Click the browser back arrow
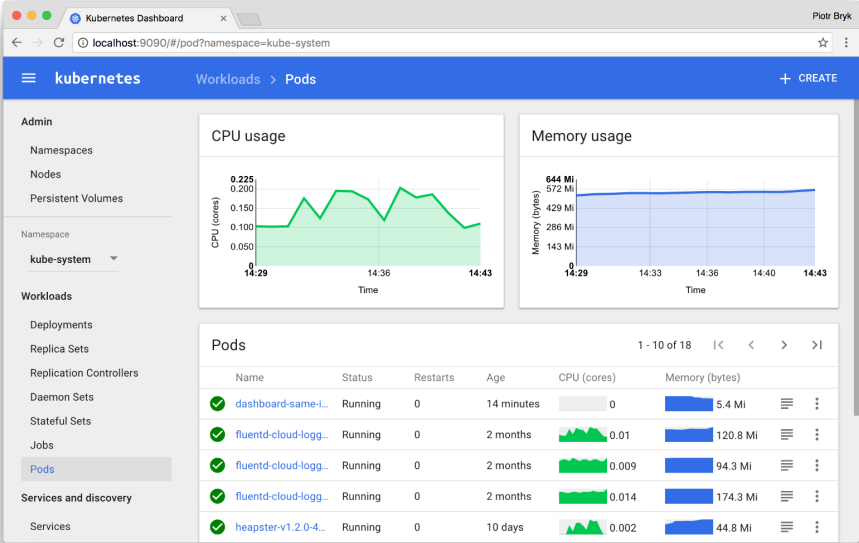This screenshot has height=543, width=859. click(17, 43)
